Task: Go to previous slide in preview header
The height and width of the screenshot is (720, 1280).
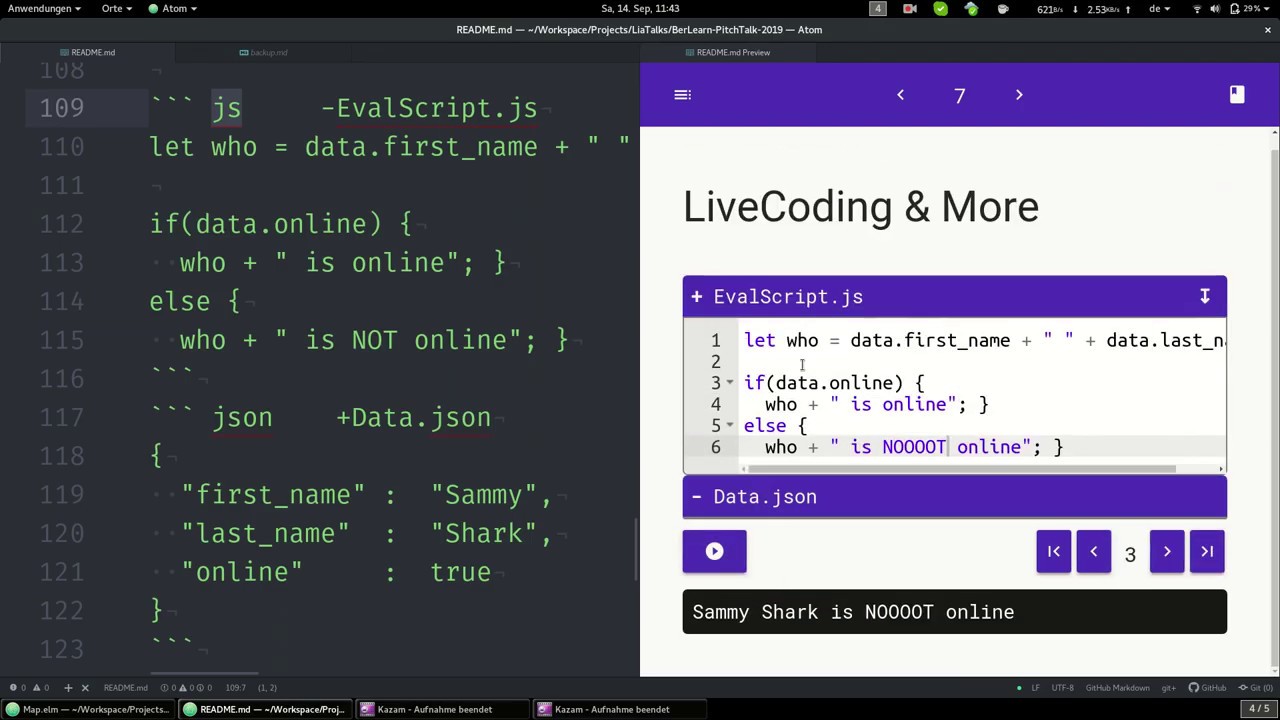Action: pyautogui.click(x=900, y=95)
